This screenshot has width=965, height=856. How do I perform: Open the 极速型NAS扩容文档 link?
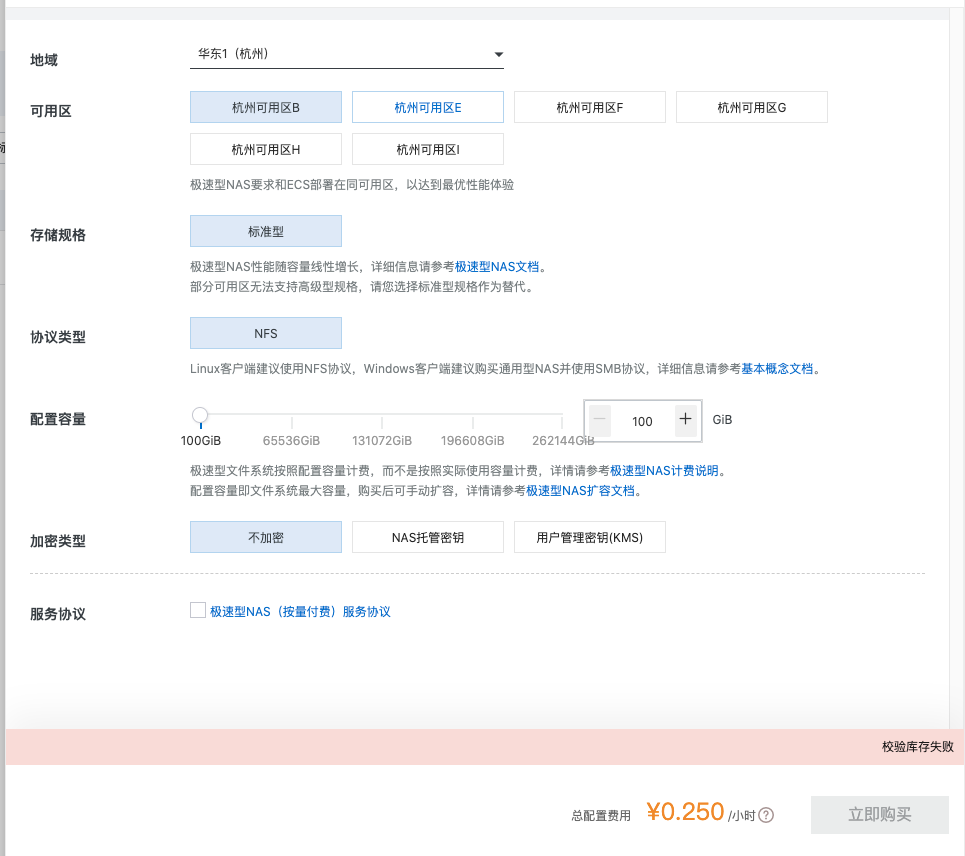point(580,490)
